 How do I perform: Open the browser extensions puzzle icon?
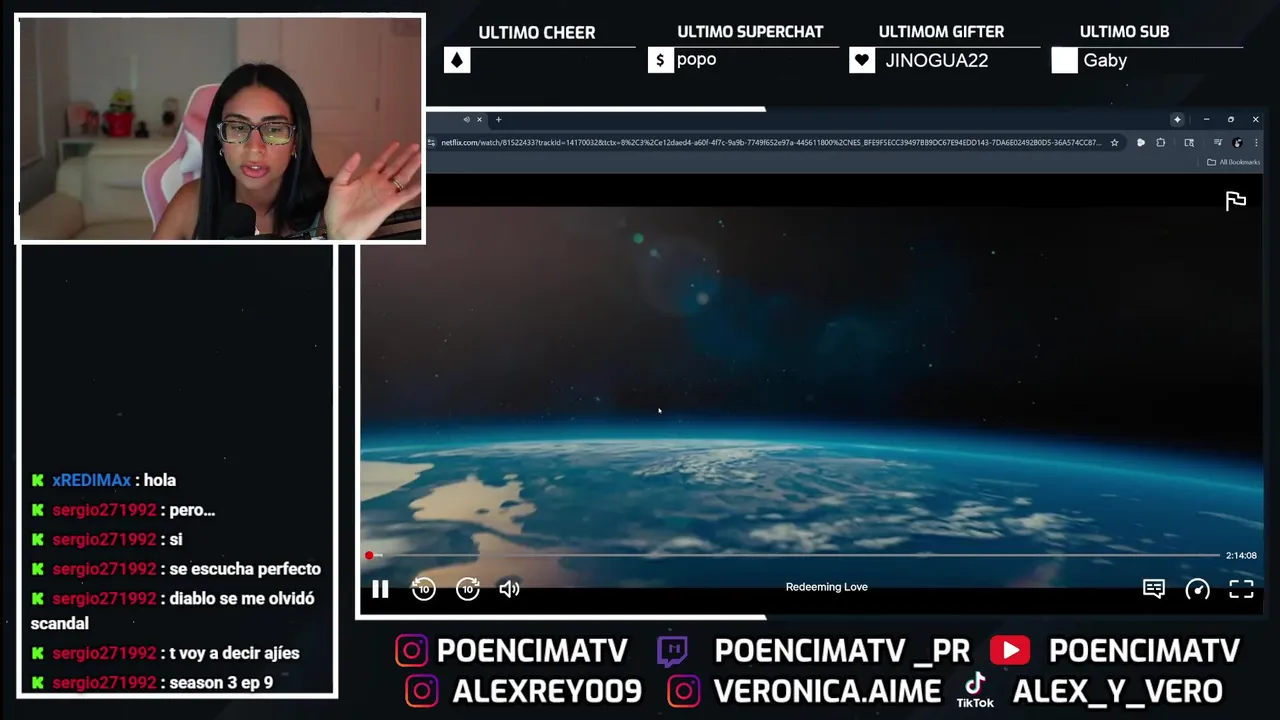point(1160,143)
